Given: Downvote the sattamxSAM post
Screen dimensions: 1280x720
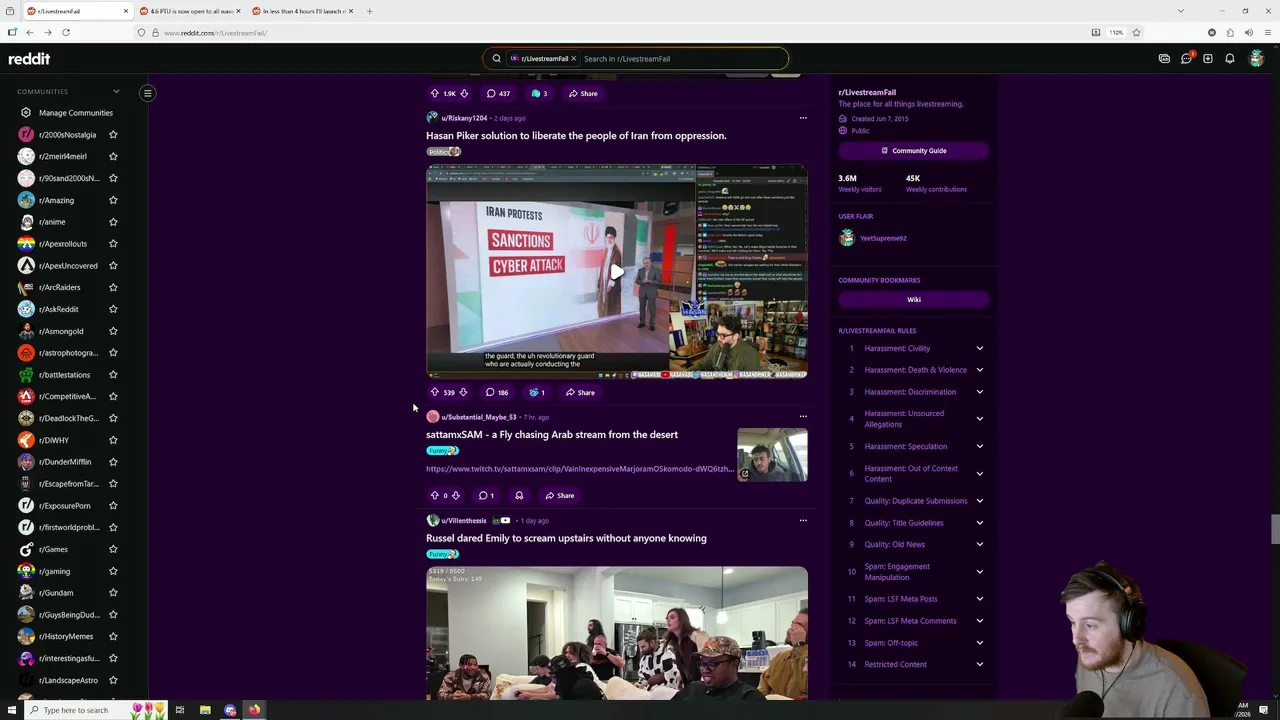Looking at the screenshot, I should tap(456, 495).
